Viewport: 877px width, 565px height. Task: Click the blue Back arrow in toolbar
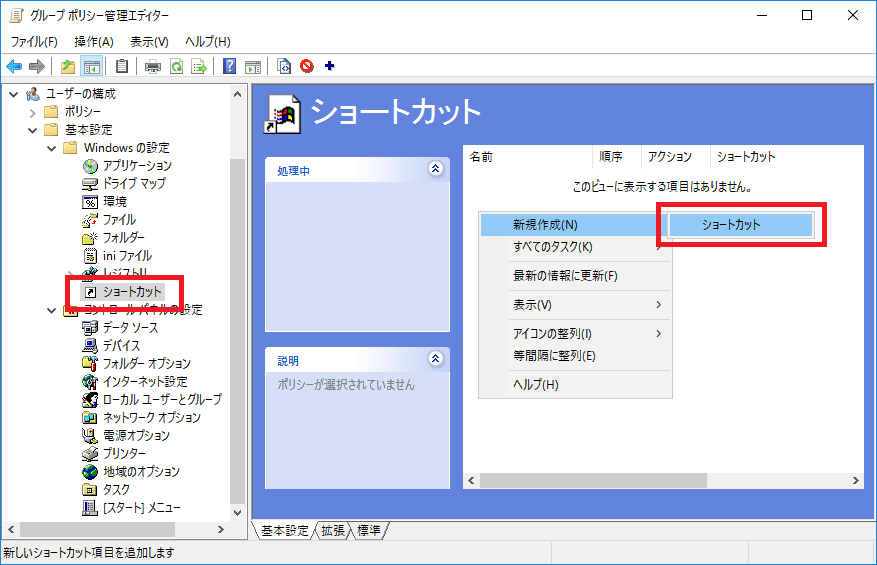point(14,67)
